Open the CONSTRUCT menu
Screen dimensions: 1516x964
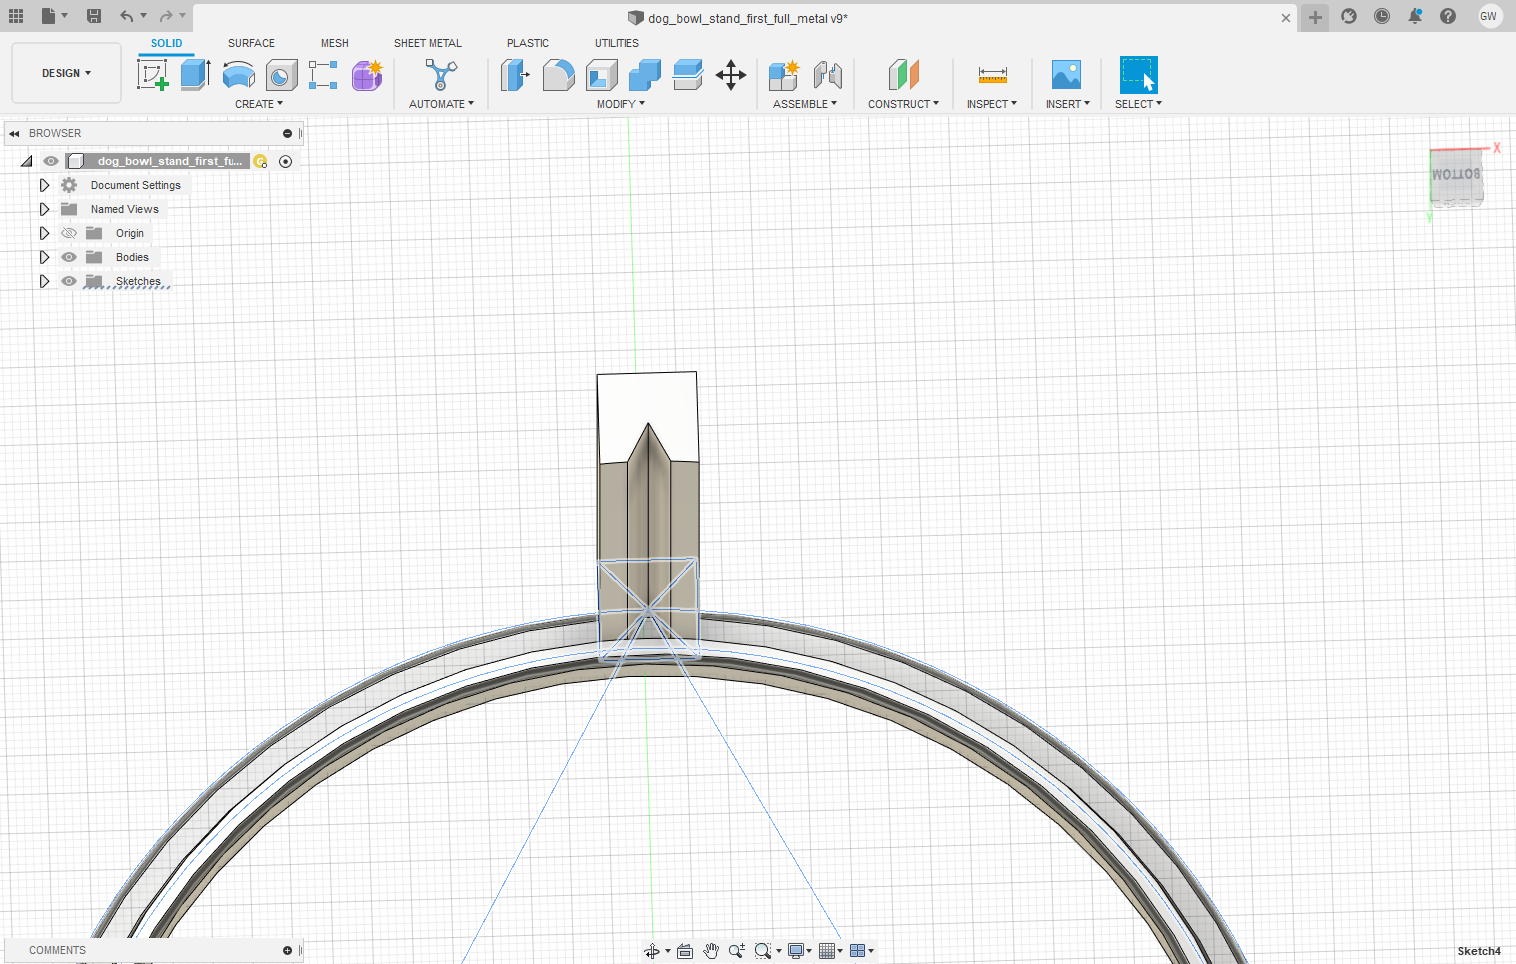point(903,104)
